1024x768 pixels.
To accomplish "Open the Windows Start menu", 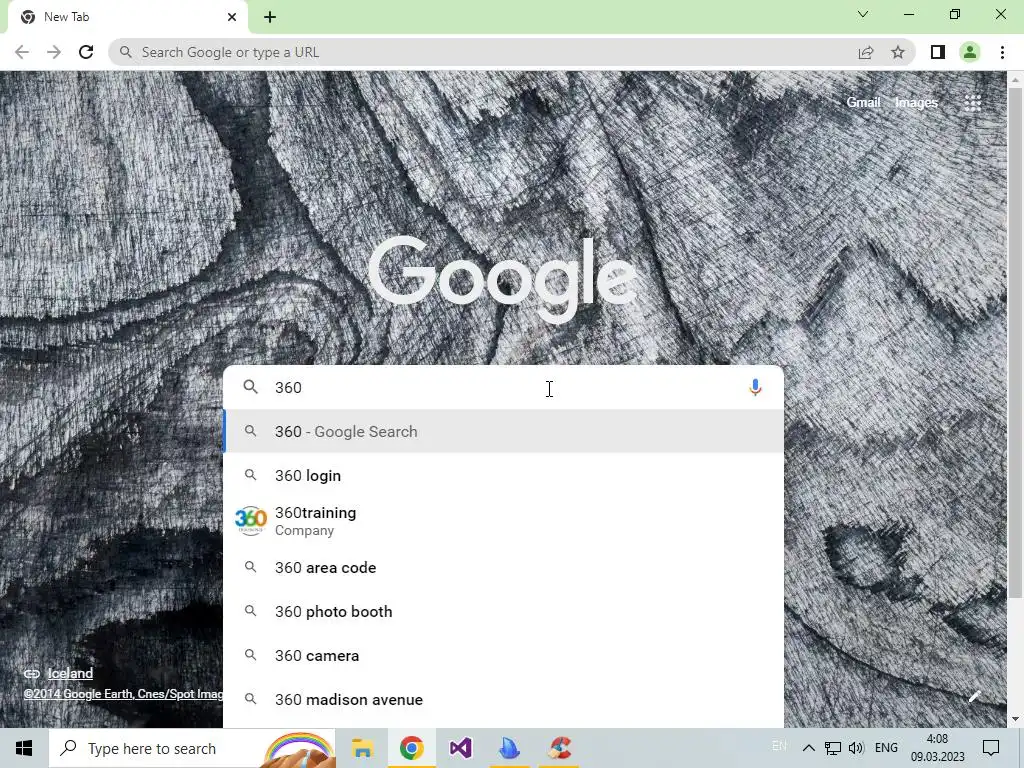I will pyautogui.click(x=24, y=748).
